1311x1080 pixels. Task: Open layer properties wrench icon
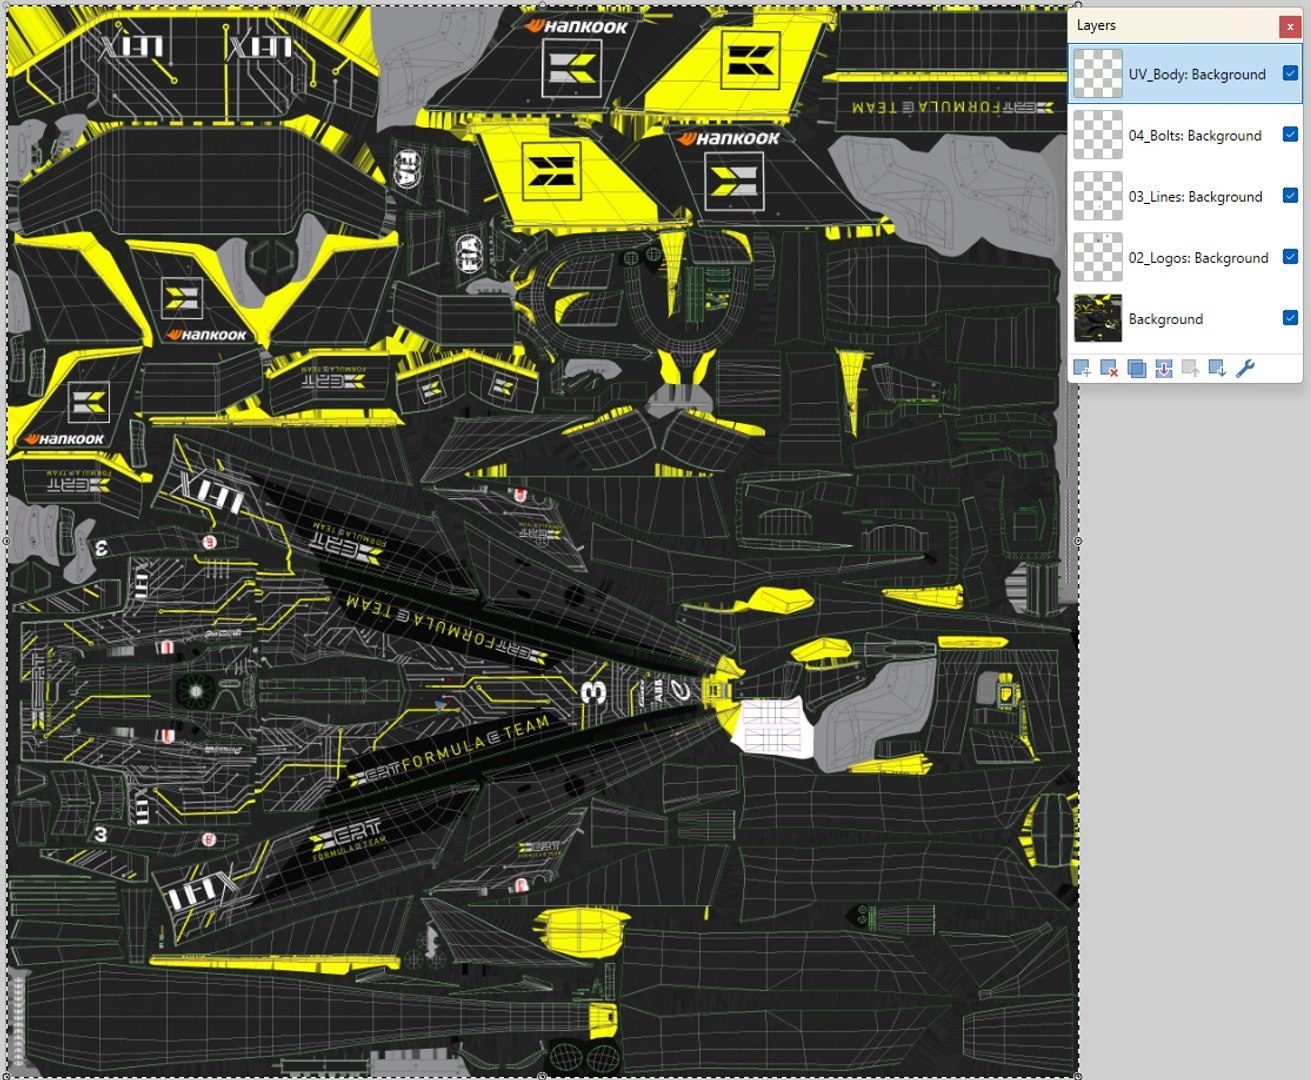(1245, 369)
